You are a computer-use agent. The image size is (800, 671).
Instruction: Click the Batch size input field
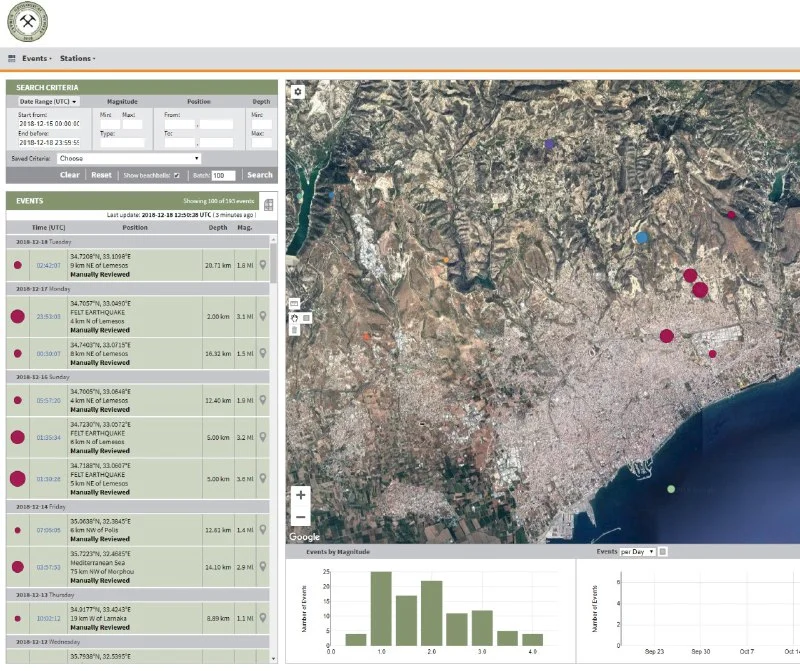(x=223, y=175)
